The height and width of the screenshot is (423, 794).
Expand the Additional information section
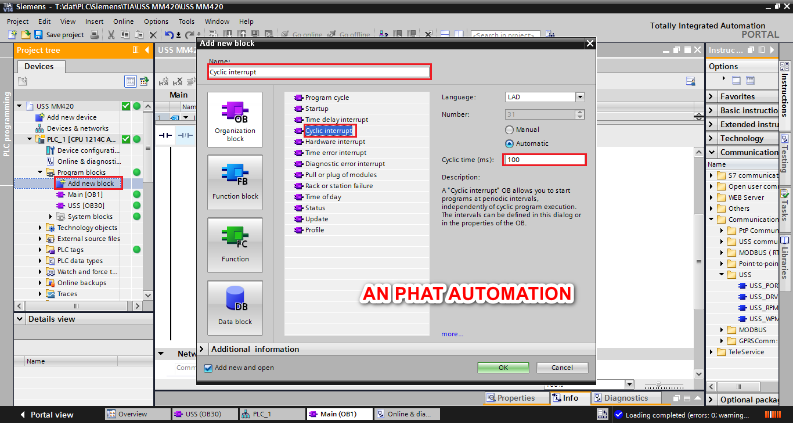click(x=205, y=349)
